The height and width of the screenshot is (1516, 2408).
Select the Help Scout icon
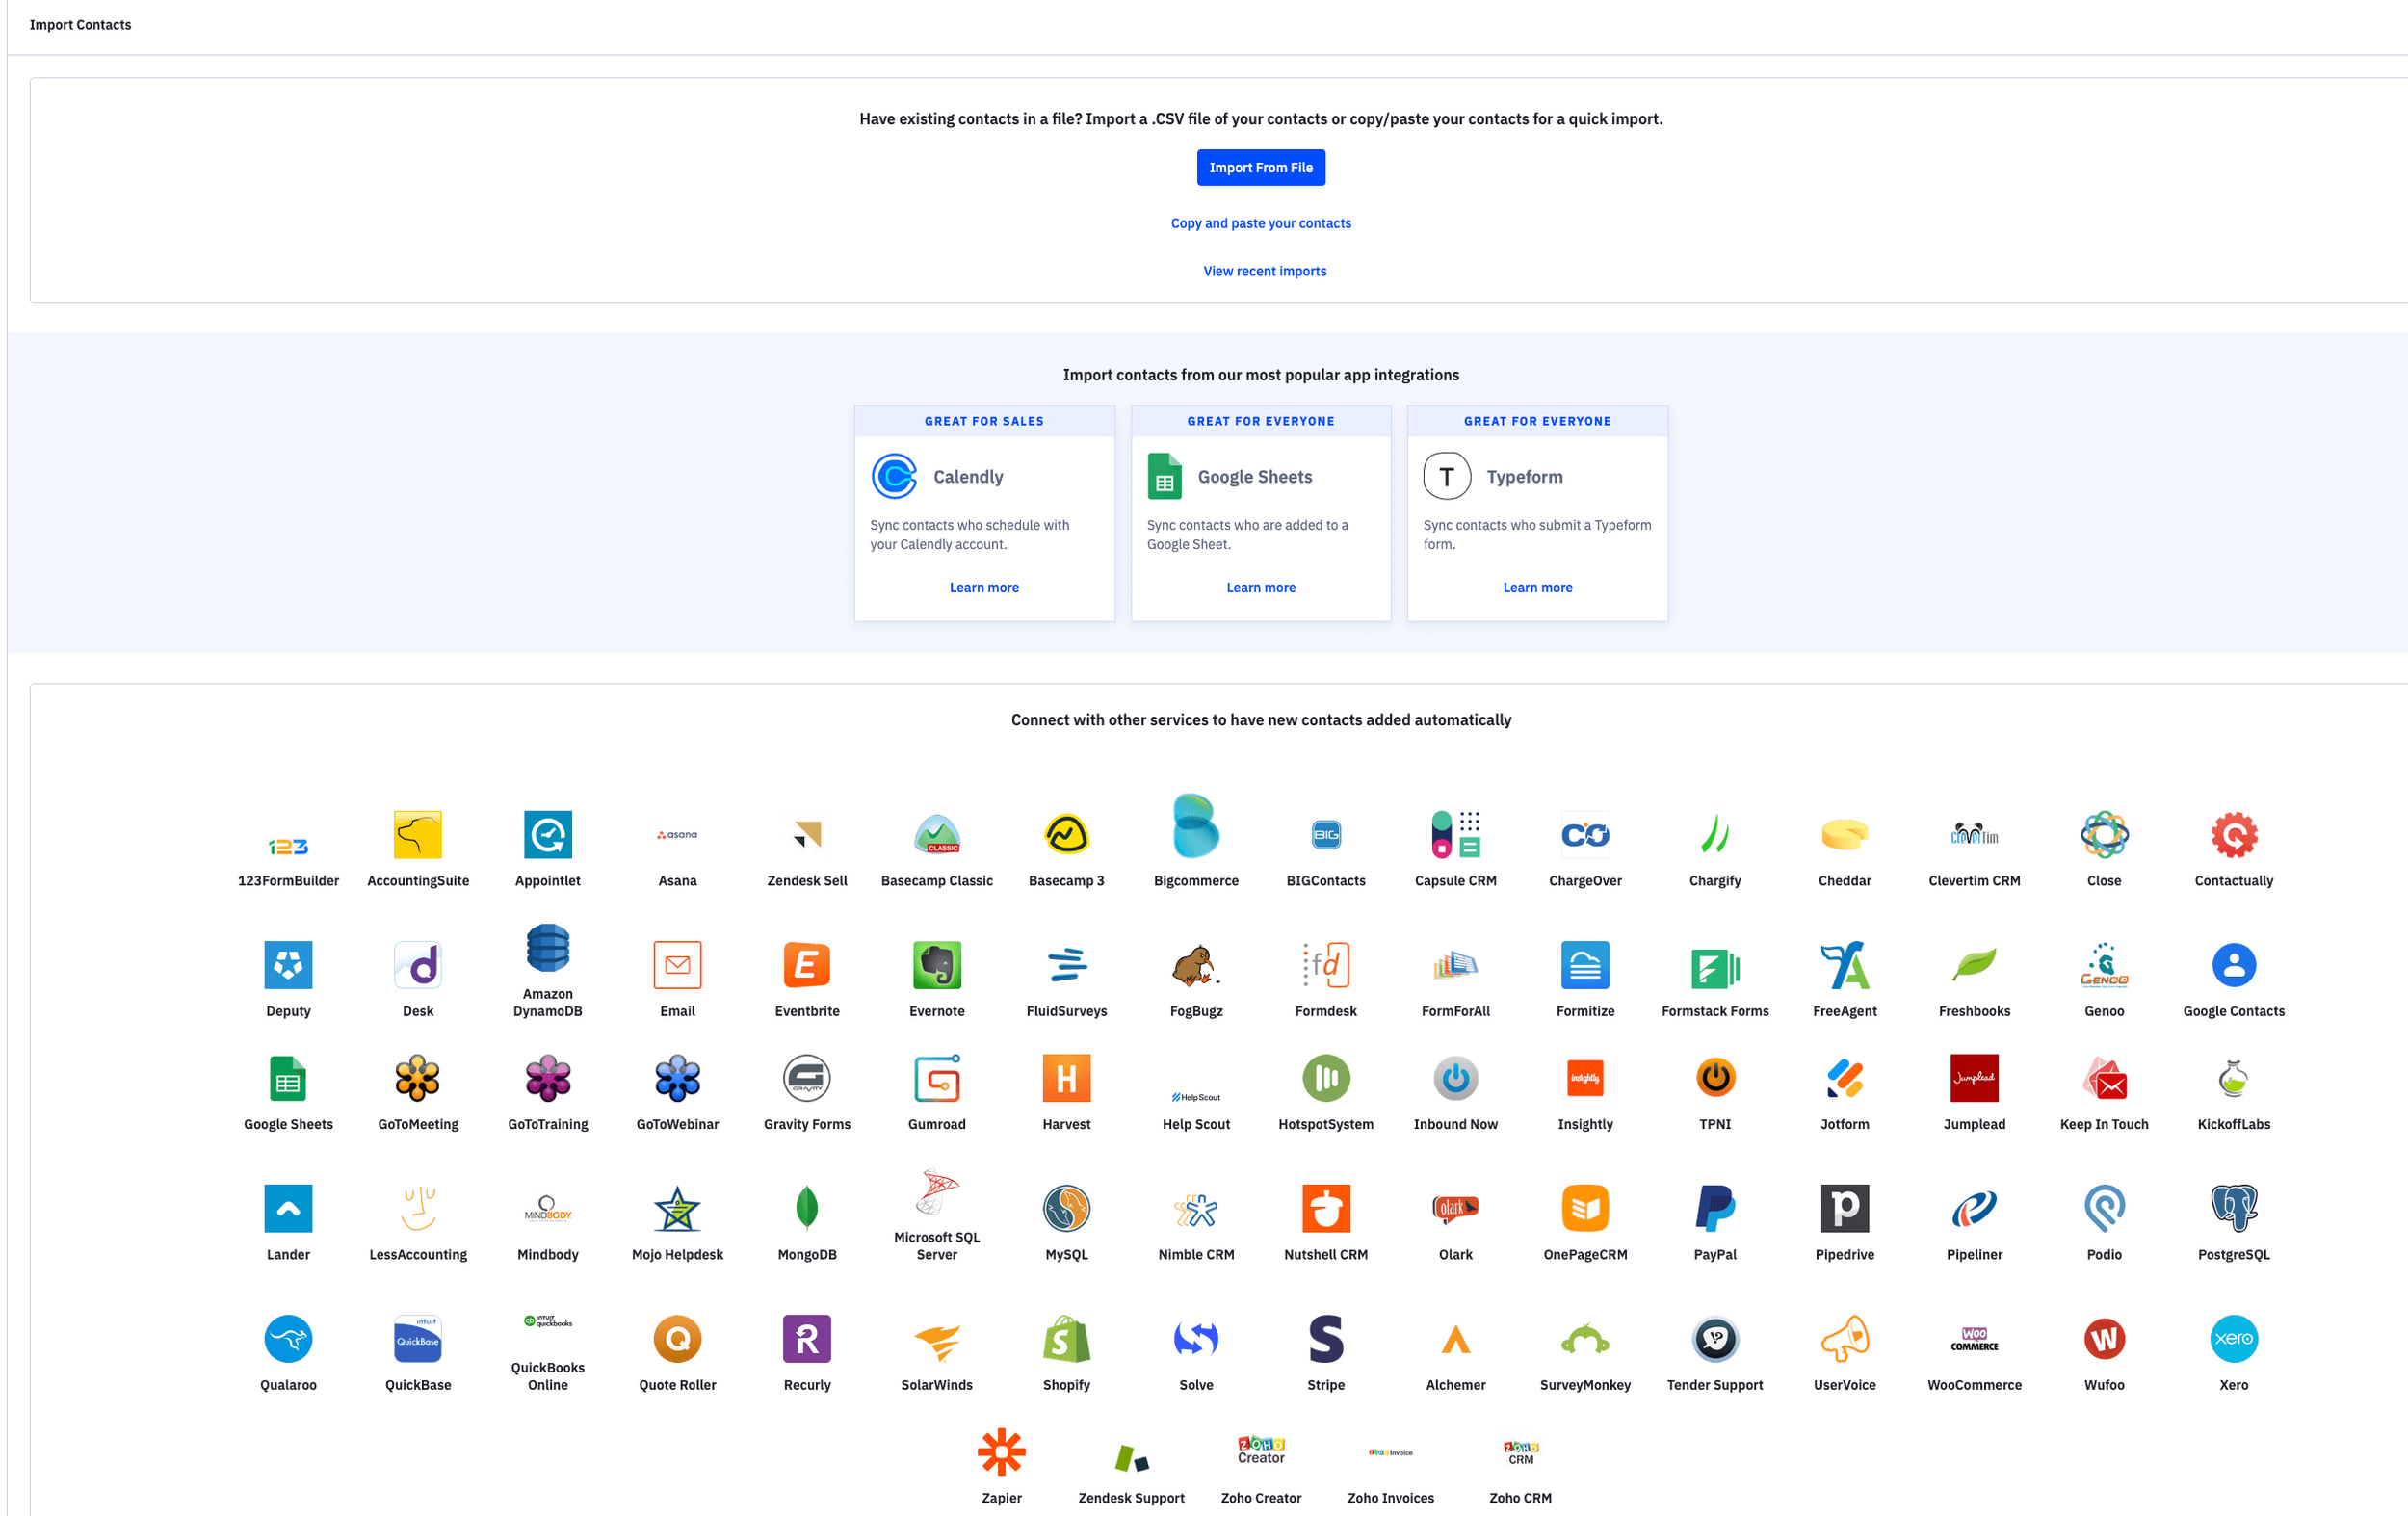1196,1097
